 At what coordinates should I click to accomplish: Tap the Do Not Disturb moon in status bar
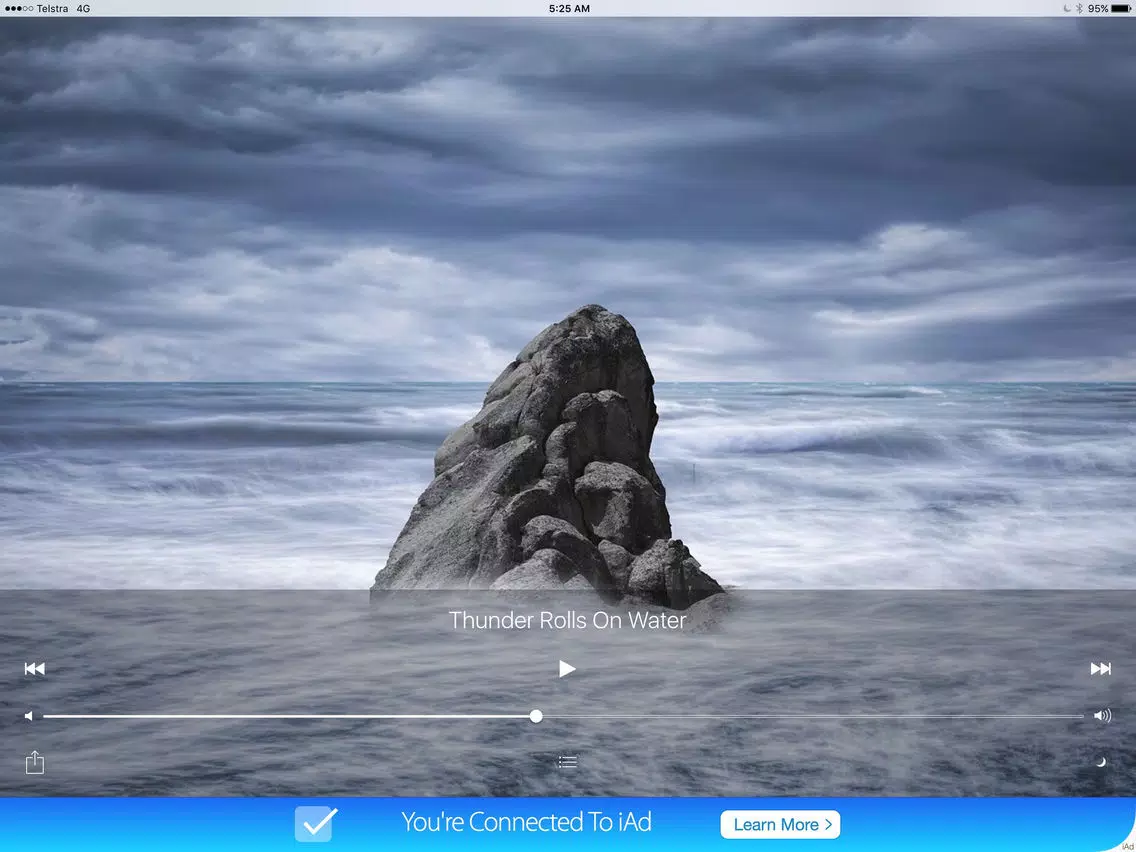pyautogui.click(x=1067, y=8)
